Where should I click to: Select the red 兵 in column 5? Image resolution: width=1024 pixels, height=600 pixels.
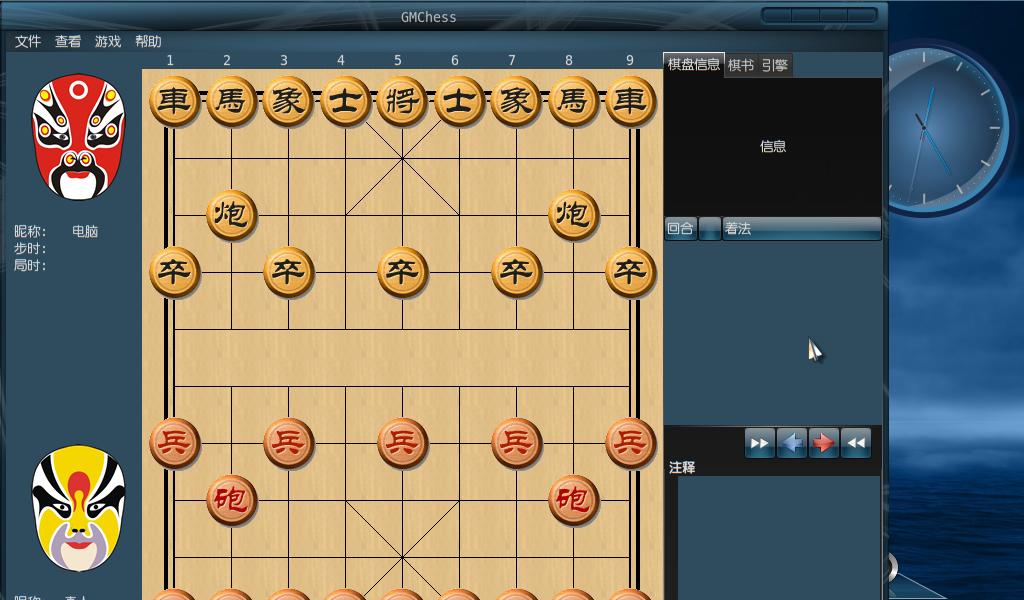(x=402, y=443)
